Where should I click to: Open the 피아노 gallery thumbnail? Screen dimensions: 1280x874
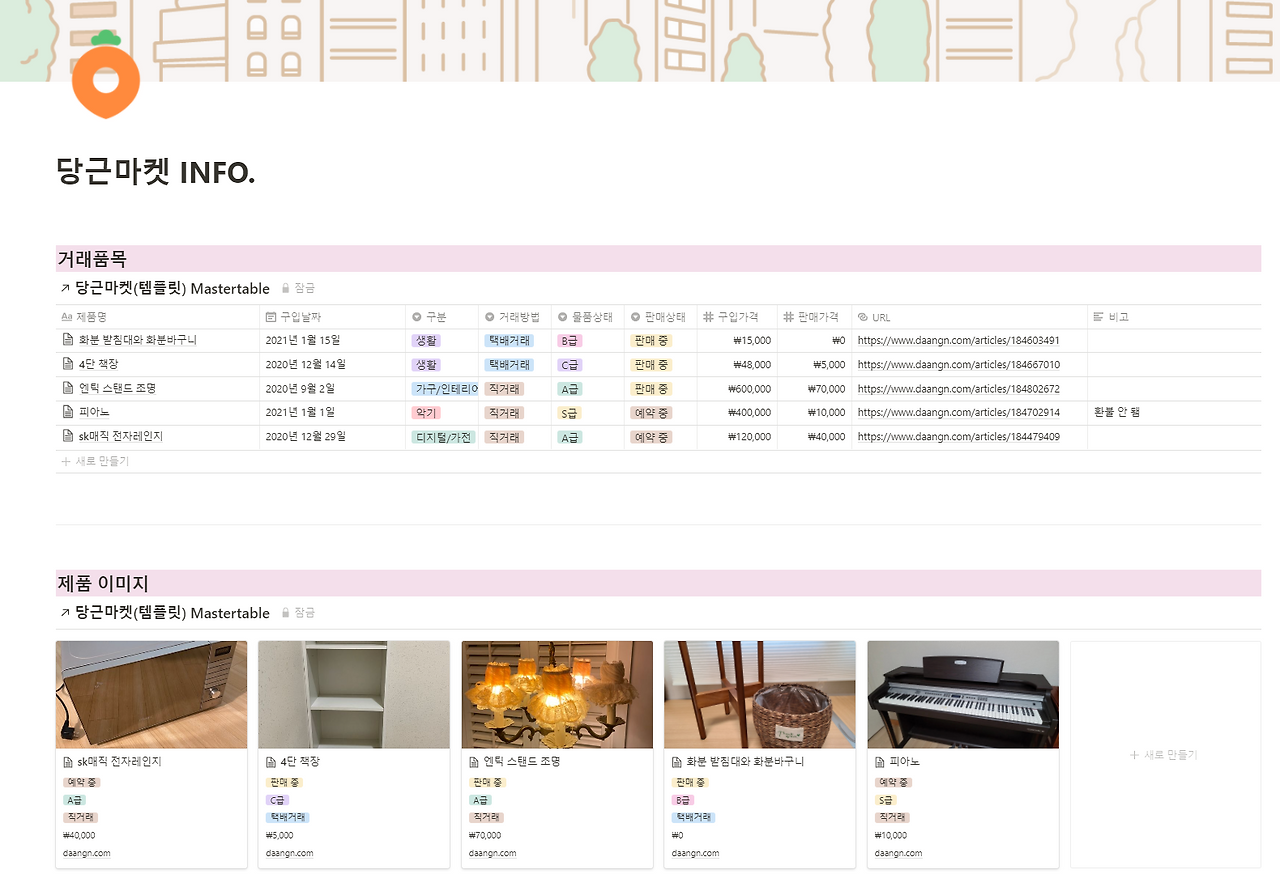point(963,695)
